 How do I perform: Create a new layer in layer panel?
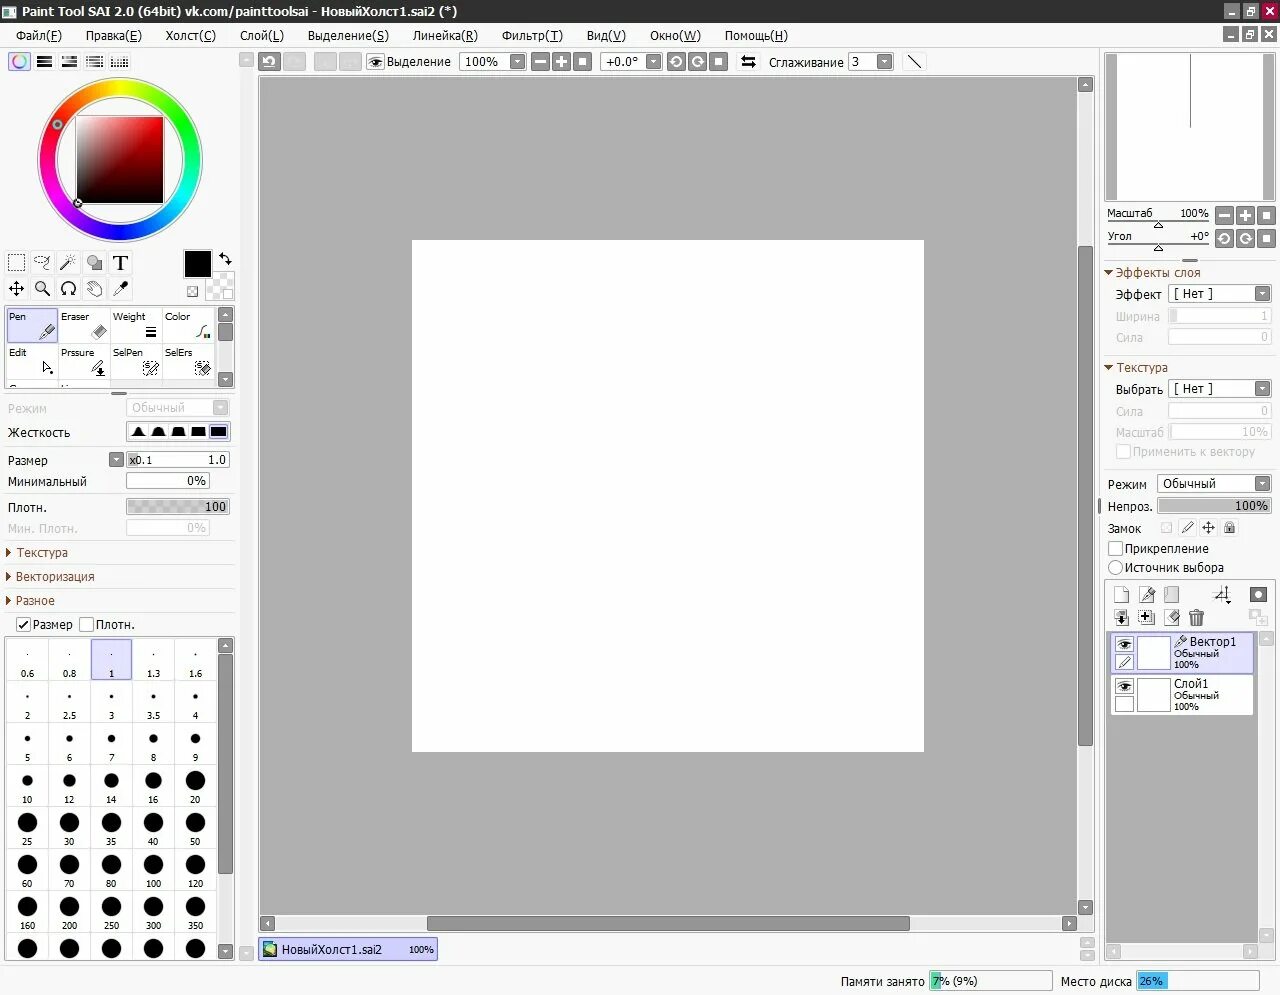coord(1121,594)
